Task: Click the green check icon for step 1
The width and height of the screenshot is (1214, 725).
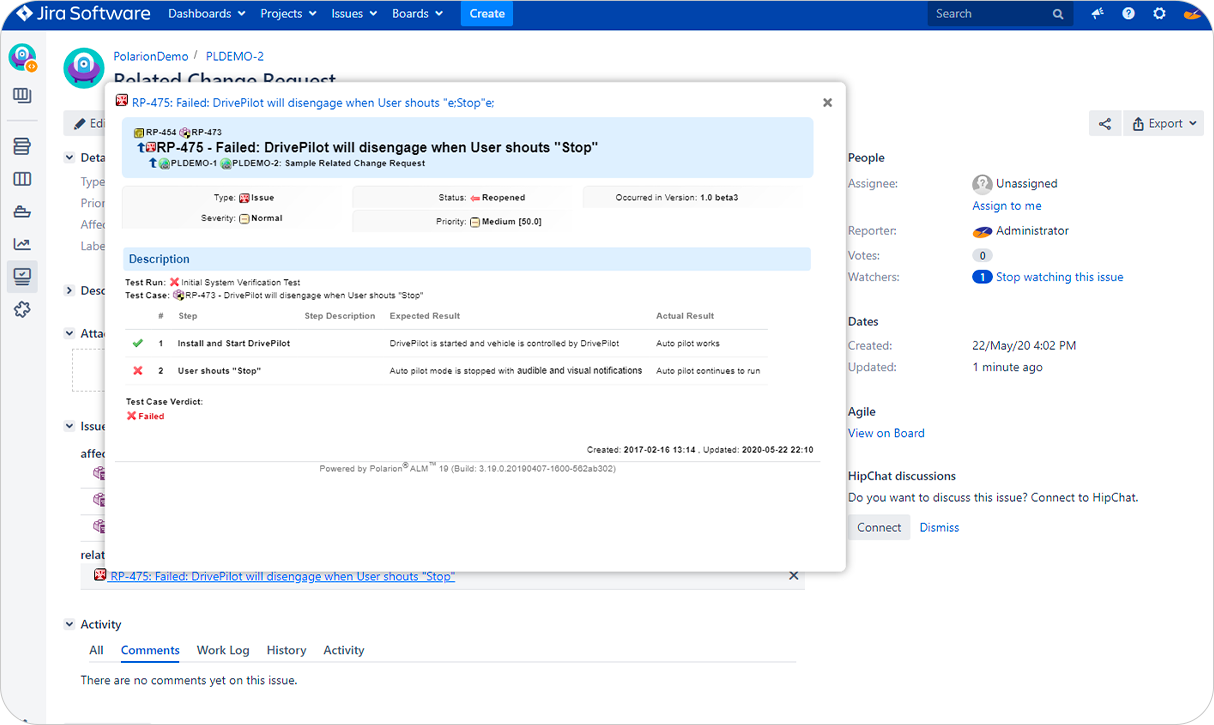Action: pos(138,343)
